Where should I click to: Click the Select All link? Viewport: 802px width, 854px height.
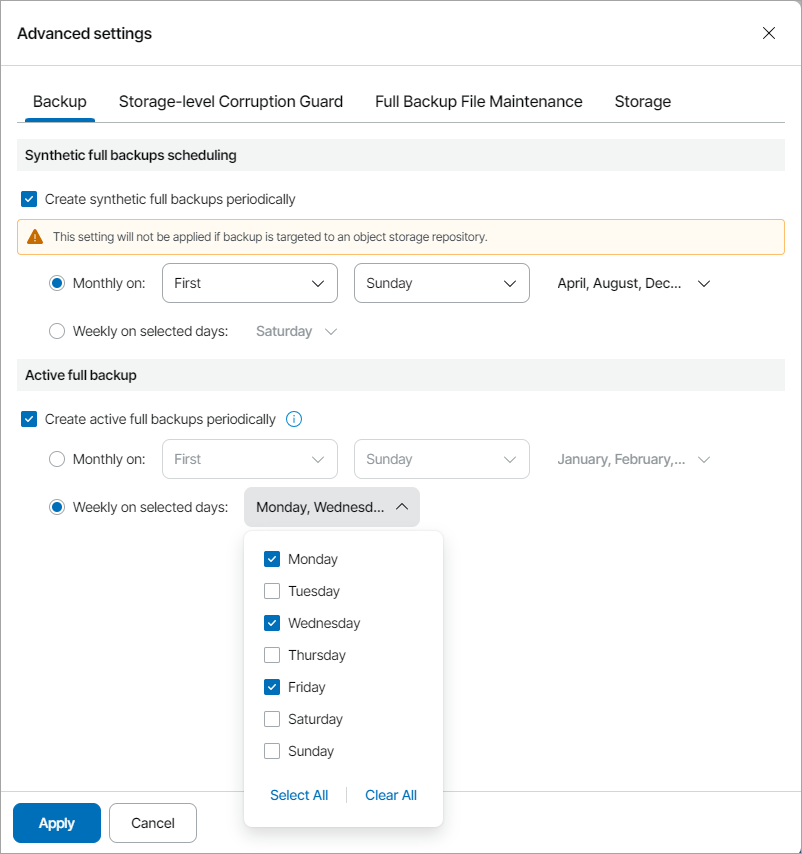tap(299, 795)
